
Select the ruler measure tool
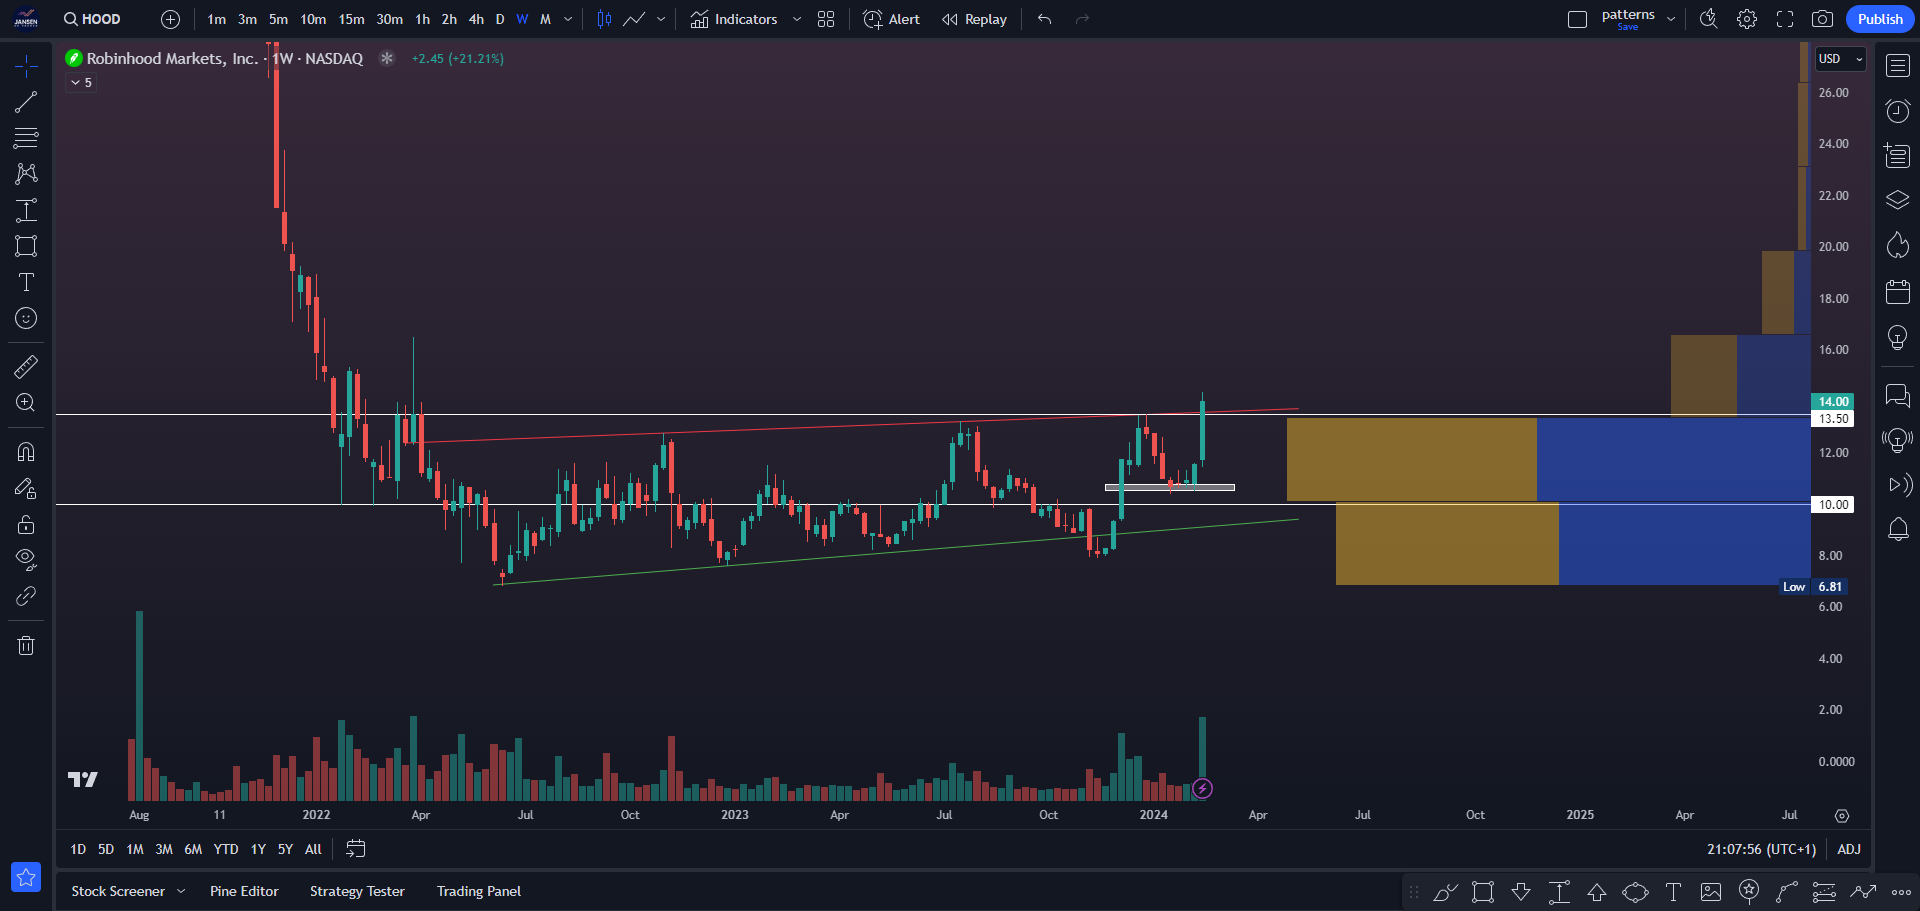[x=26, y=367]
